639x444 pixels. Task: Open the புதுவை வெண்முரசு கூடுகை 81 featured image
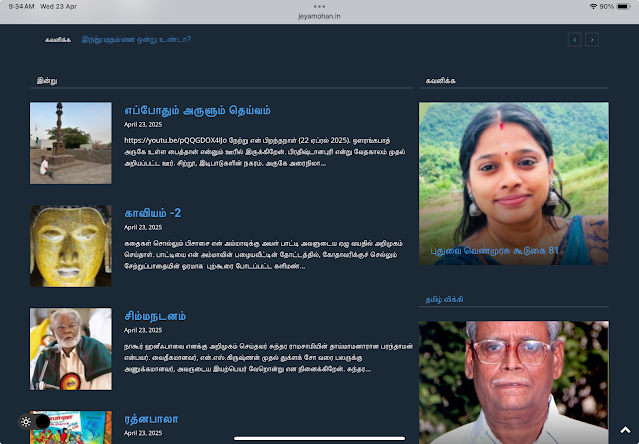click(x=513, y=183)
